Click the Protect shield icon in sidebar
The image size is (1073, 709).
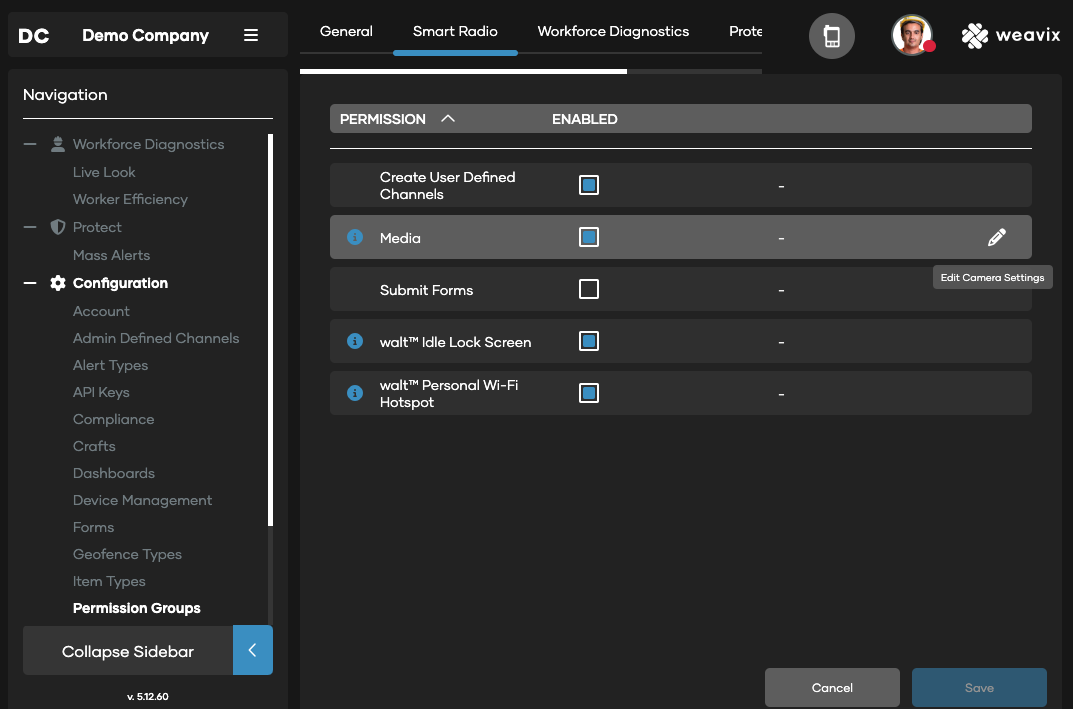[58, 227]
